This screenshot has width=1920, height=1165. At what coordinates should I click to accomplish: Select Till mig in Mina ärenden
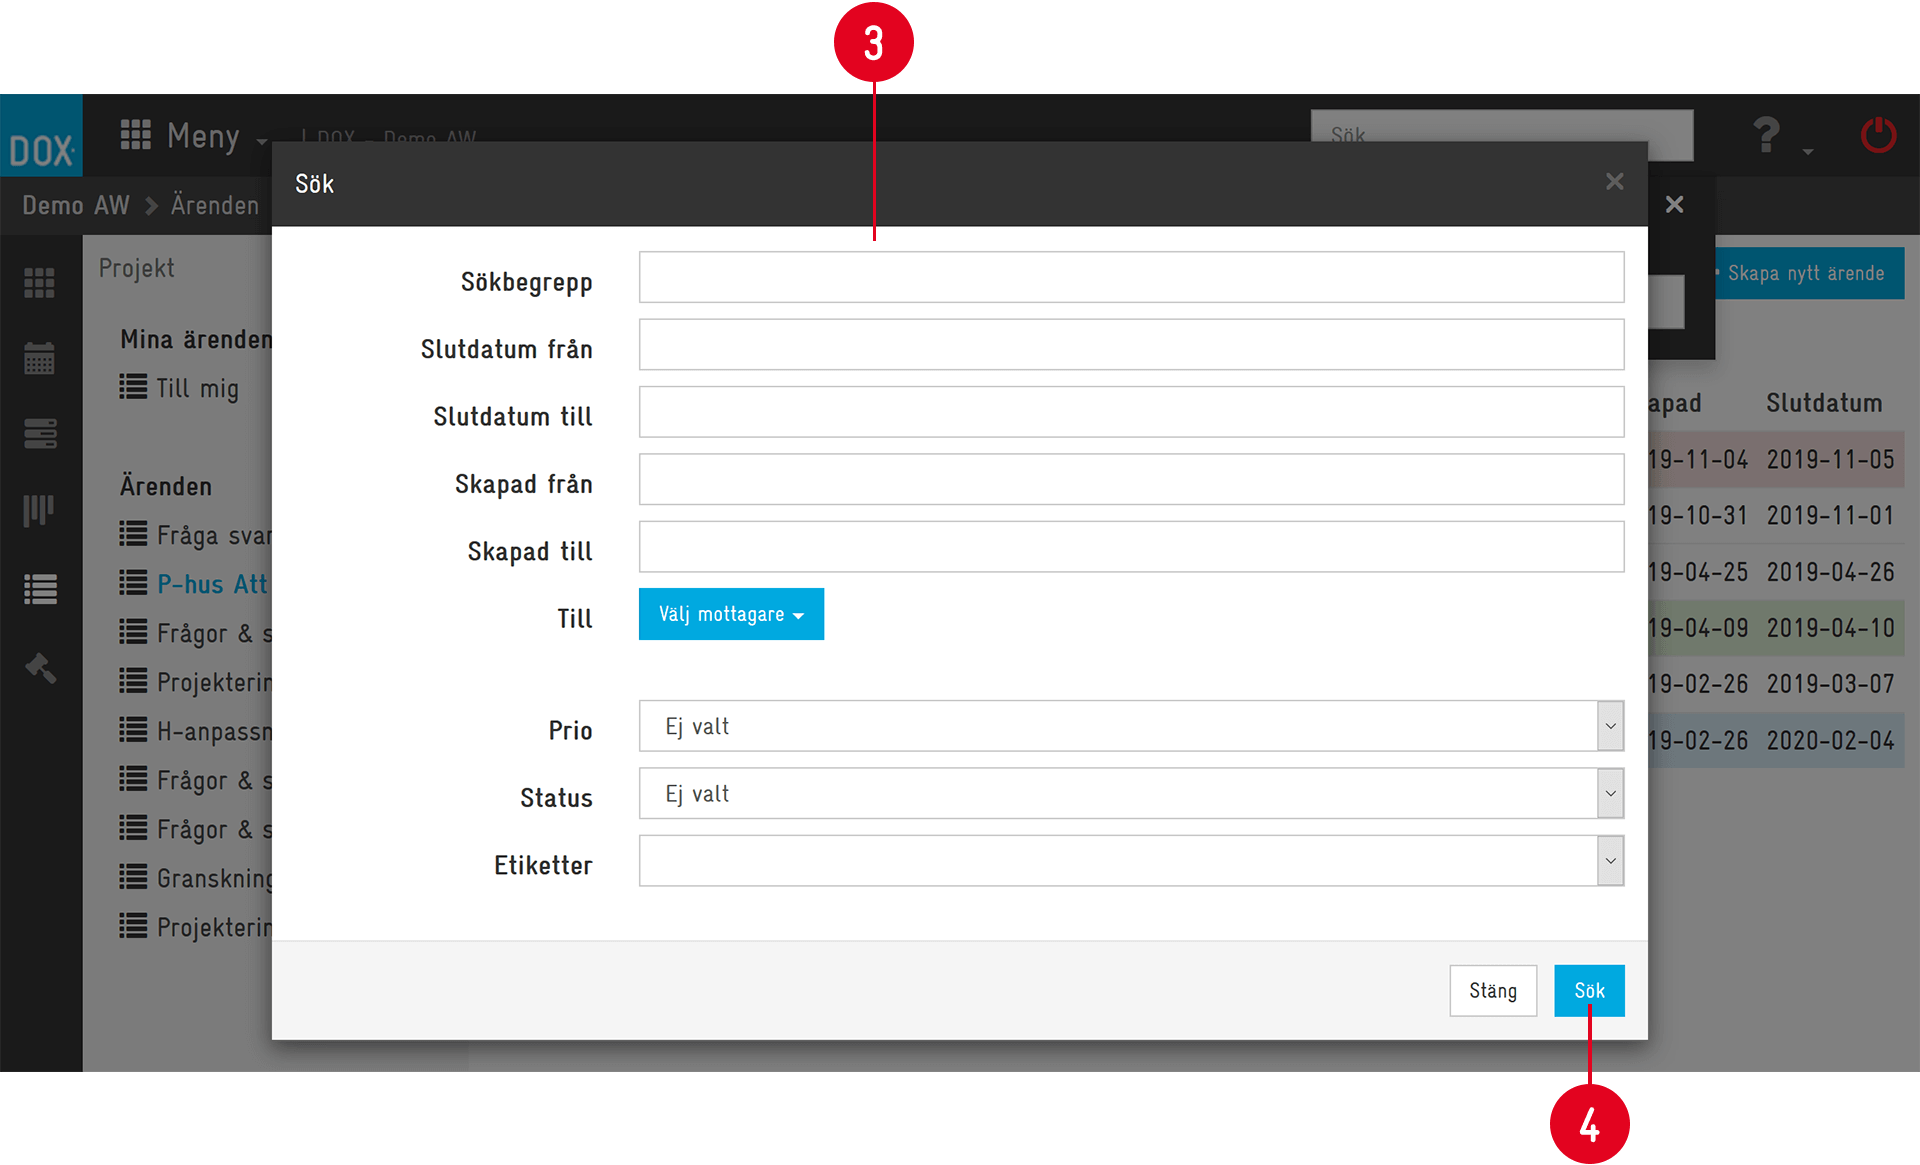click(x=197, y=388)
